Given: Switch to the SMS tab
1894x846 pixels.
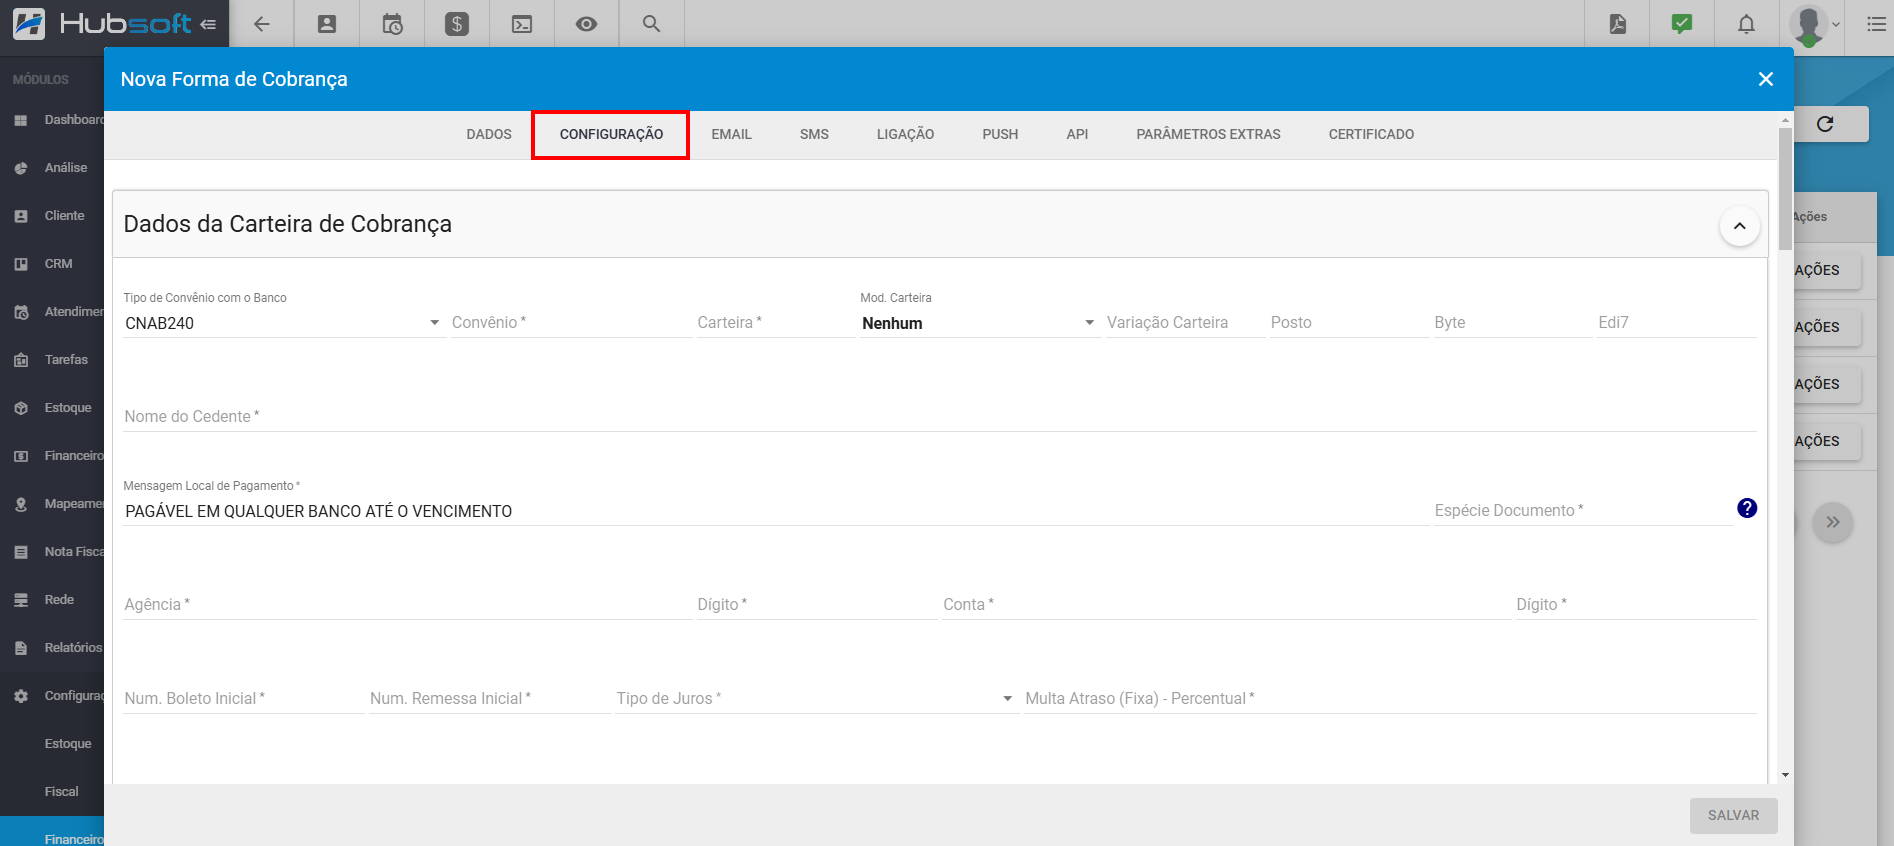Looking at the screenshot, I should tap(814, 134).
